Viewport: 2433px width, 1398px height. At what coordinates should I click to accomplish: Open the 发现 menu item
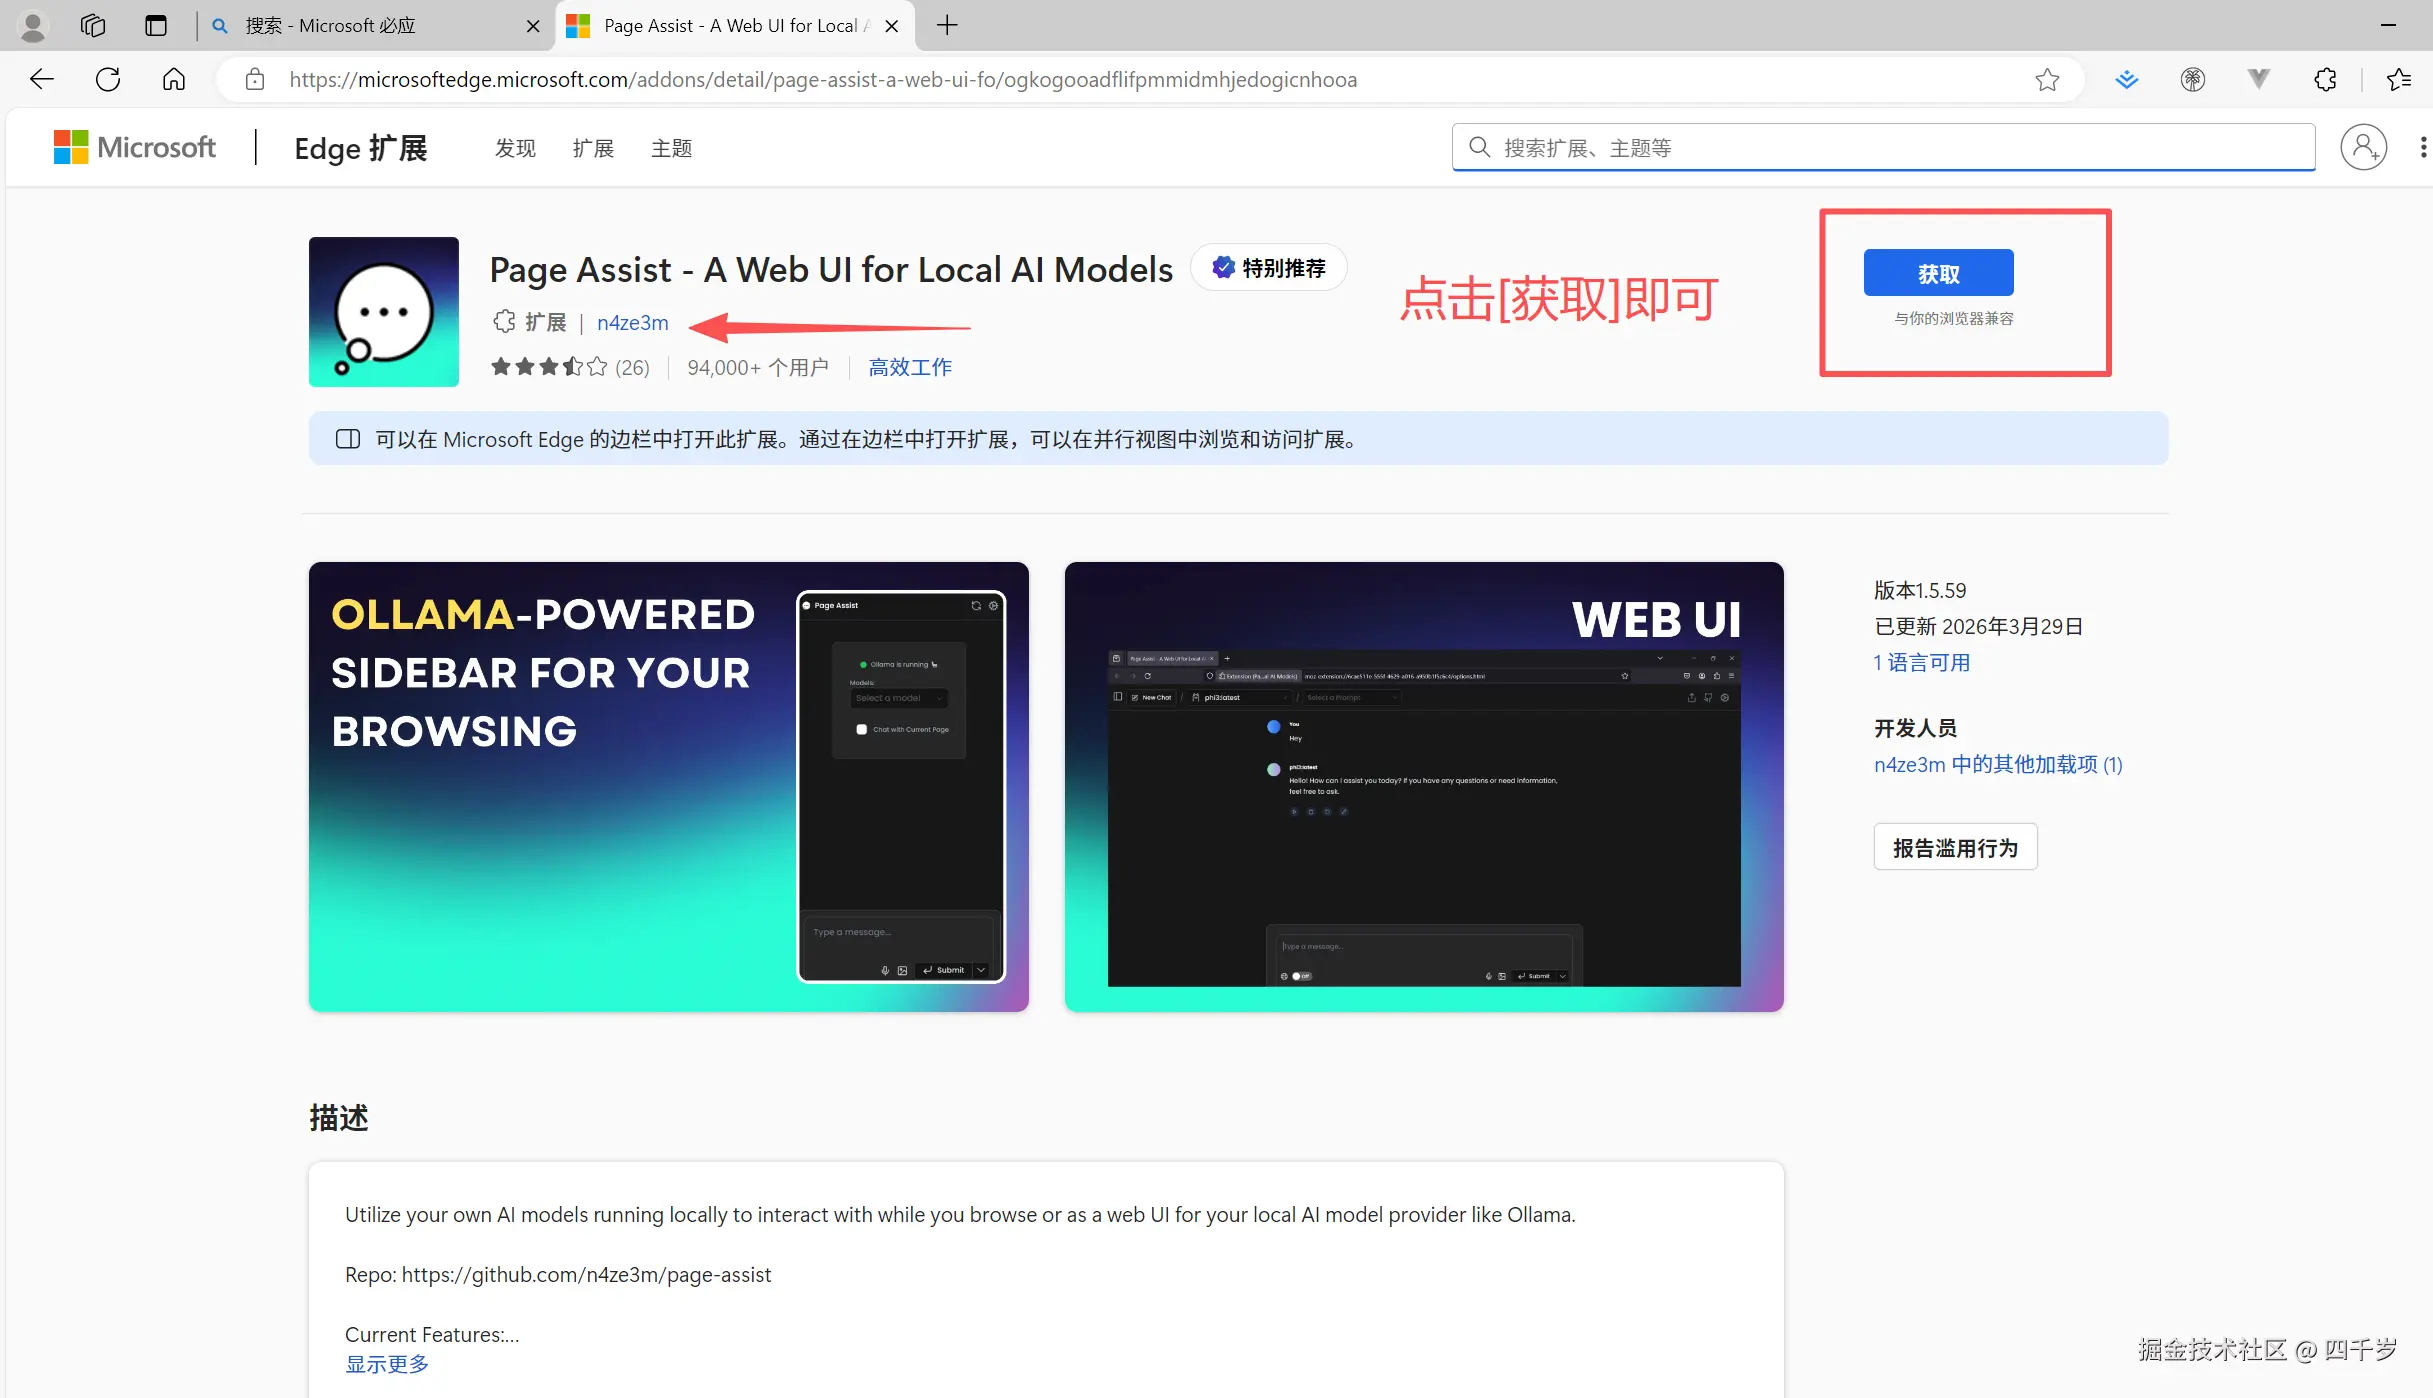point(515,148)
